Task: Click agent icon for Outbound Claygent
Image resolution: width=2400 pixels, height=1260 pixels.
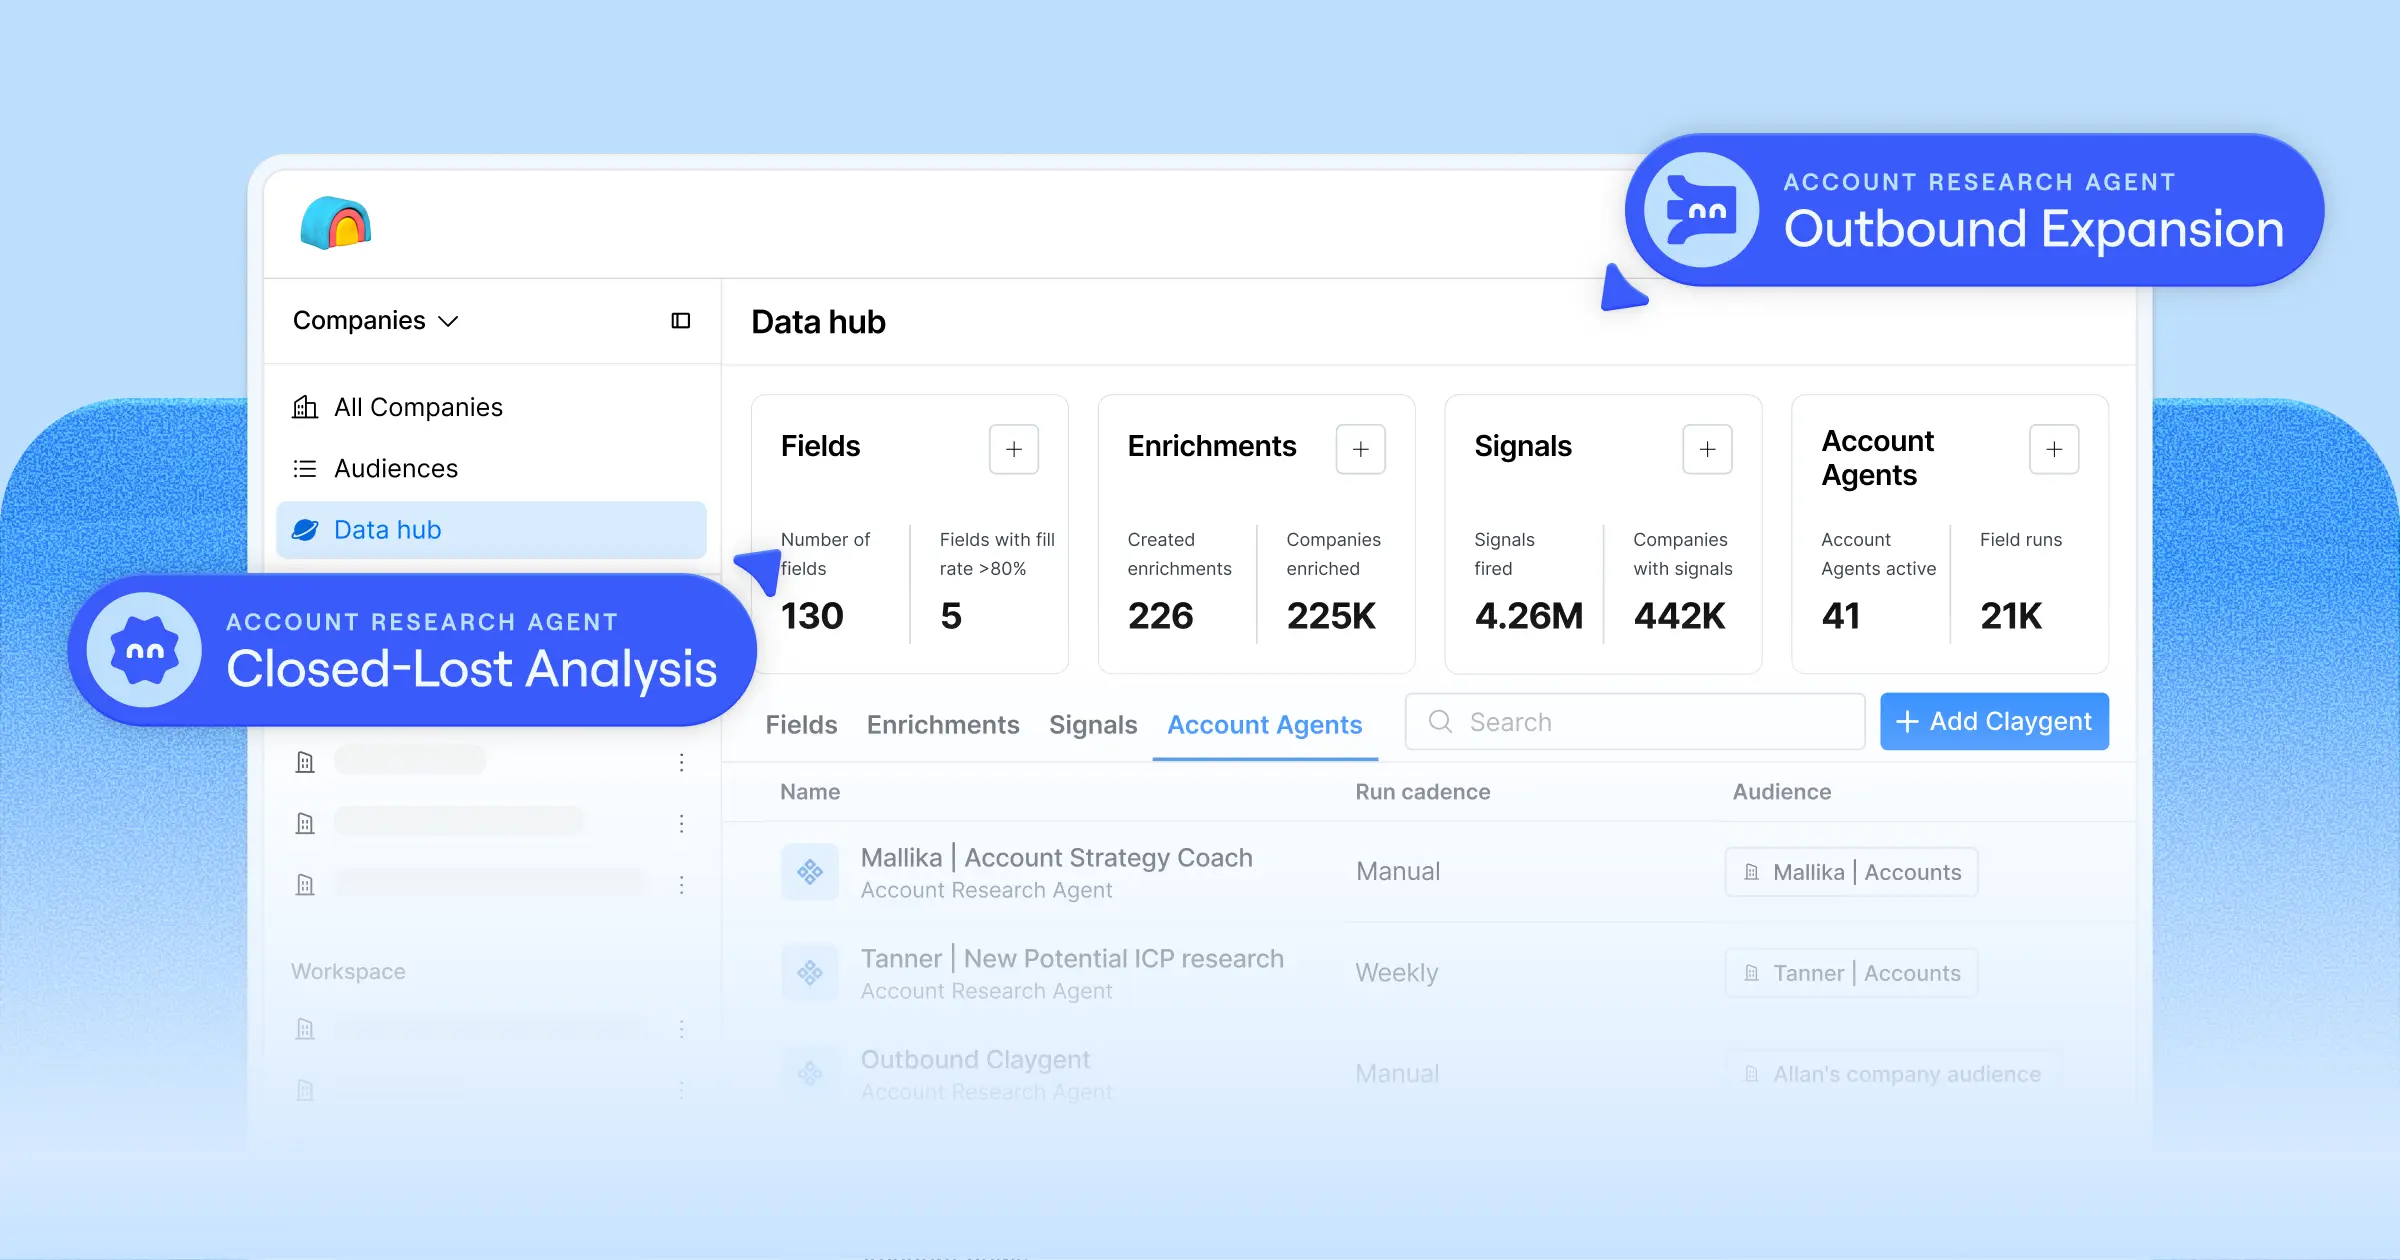Action: click(x=810, y=1073)
